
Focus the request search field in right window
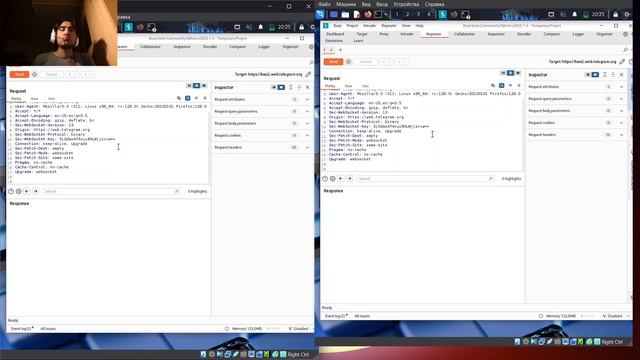click(x=425, y=179)
